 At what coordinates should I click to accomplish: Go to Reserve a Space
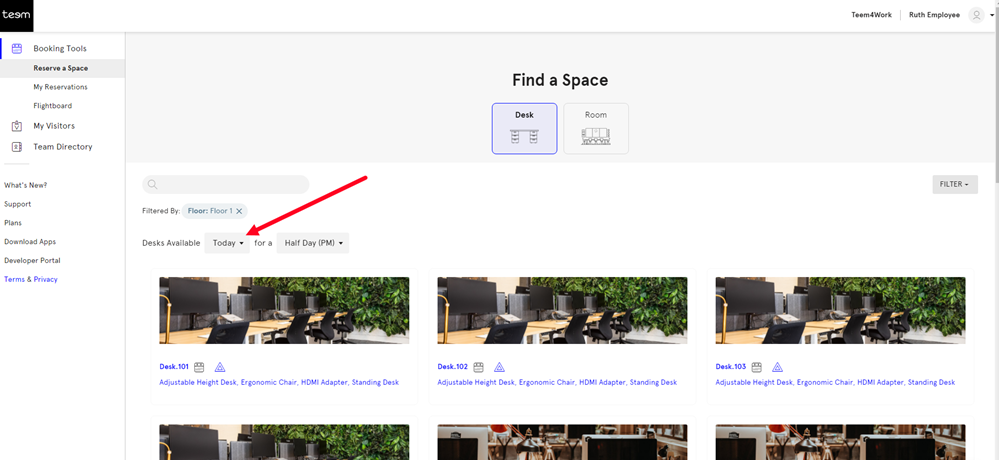(61, 68)
